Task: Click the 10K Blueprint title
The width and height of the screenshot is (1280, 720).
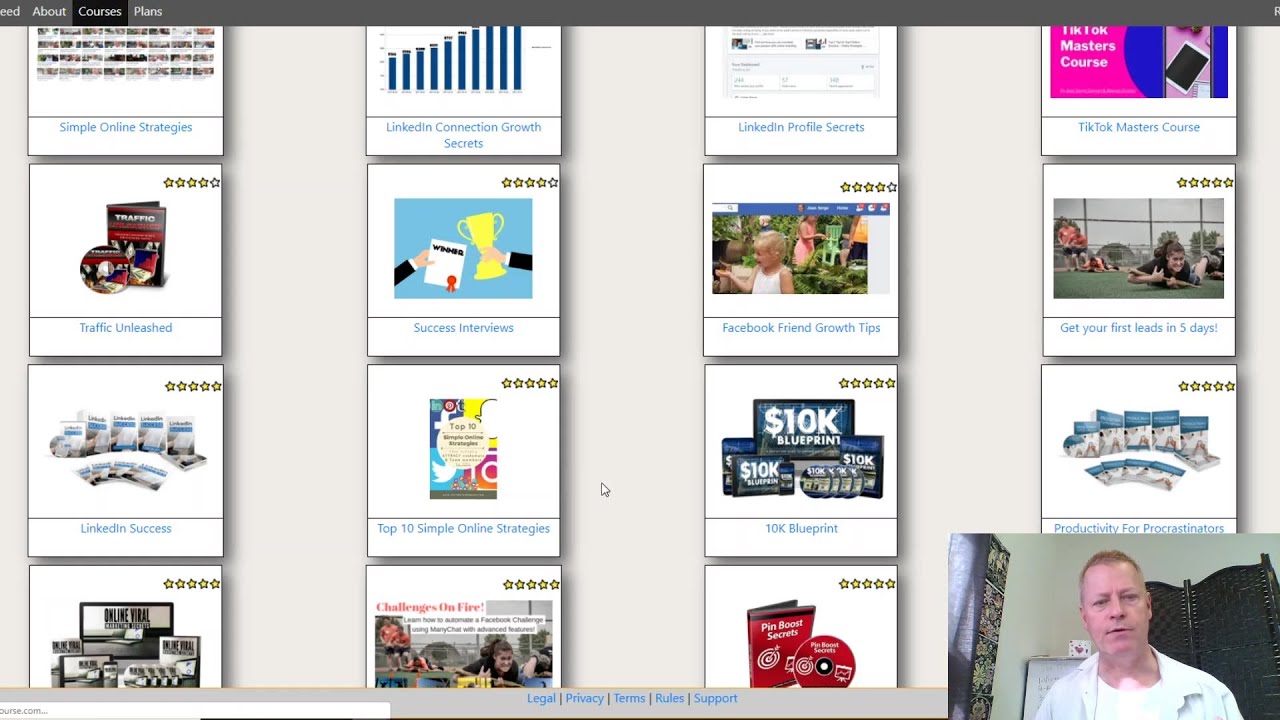Action: tap(801, 528)
